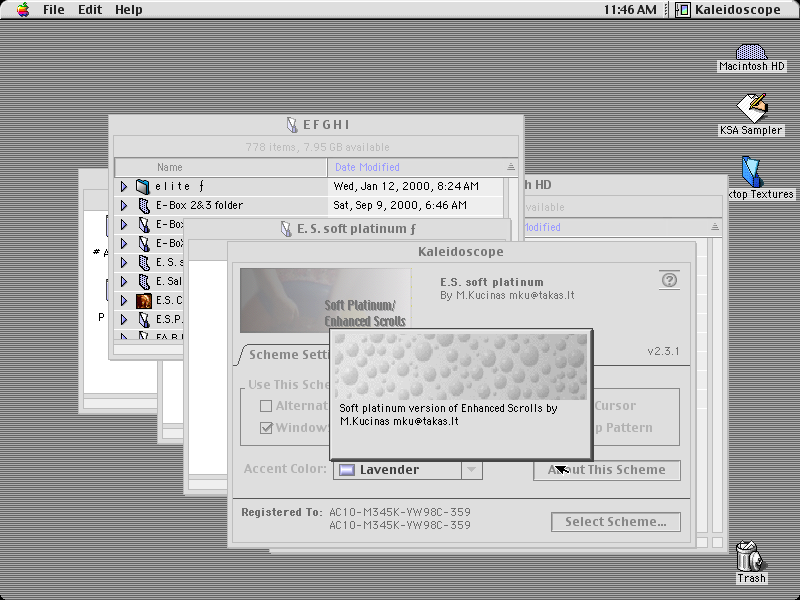Select the elite ƒ folder icon
Screen dimensions: 800x600
click(x=143, y=186)
